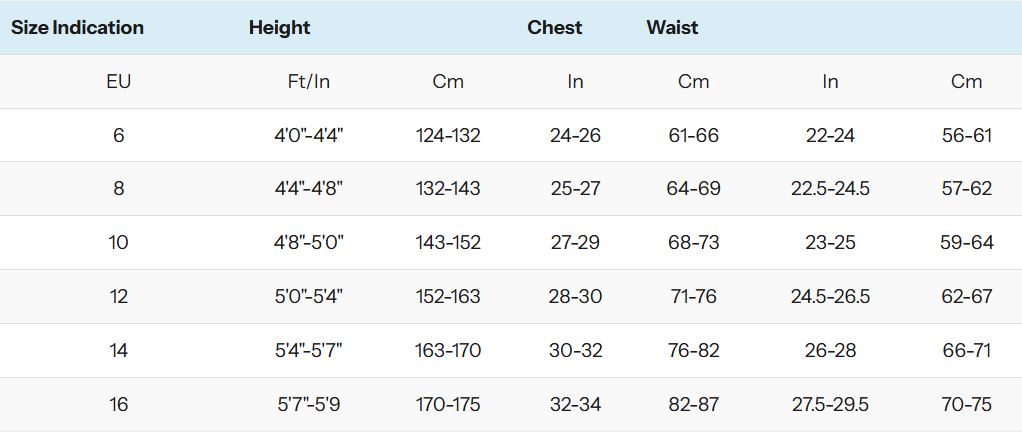
Task: Click the 70-75 cm waist cell
Action: coord(967,405)
